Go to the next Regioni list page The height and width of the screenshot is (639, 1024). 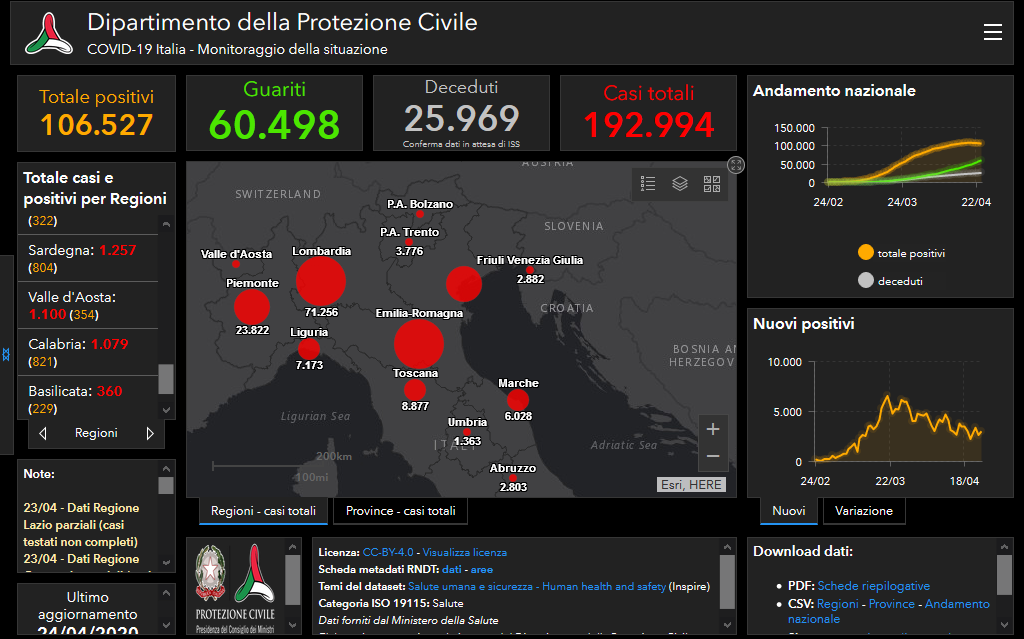pyautogui.click(x=150, y=434)
